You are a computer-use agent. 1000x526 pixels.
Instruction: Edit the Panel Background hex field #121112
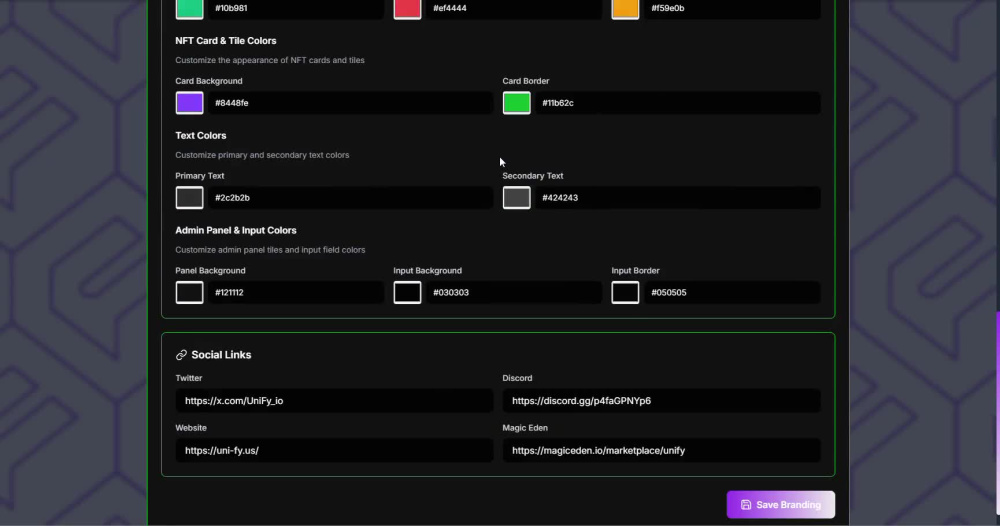[296, 293]
